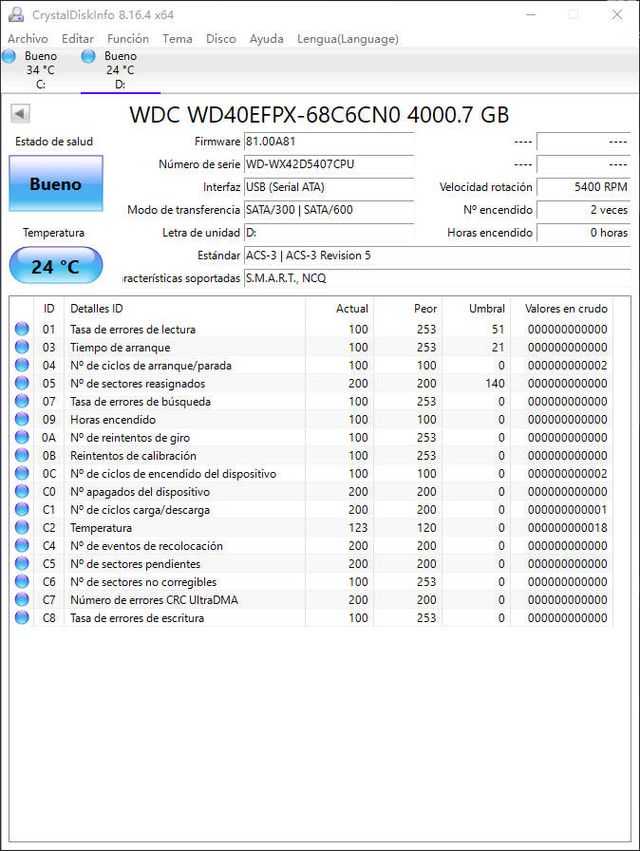This screenshot has height=851, width=640.
Task: Click raw value 000000000018 in C2 Temperatura row
Action: click(x=567, y=528)
